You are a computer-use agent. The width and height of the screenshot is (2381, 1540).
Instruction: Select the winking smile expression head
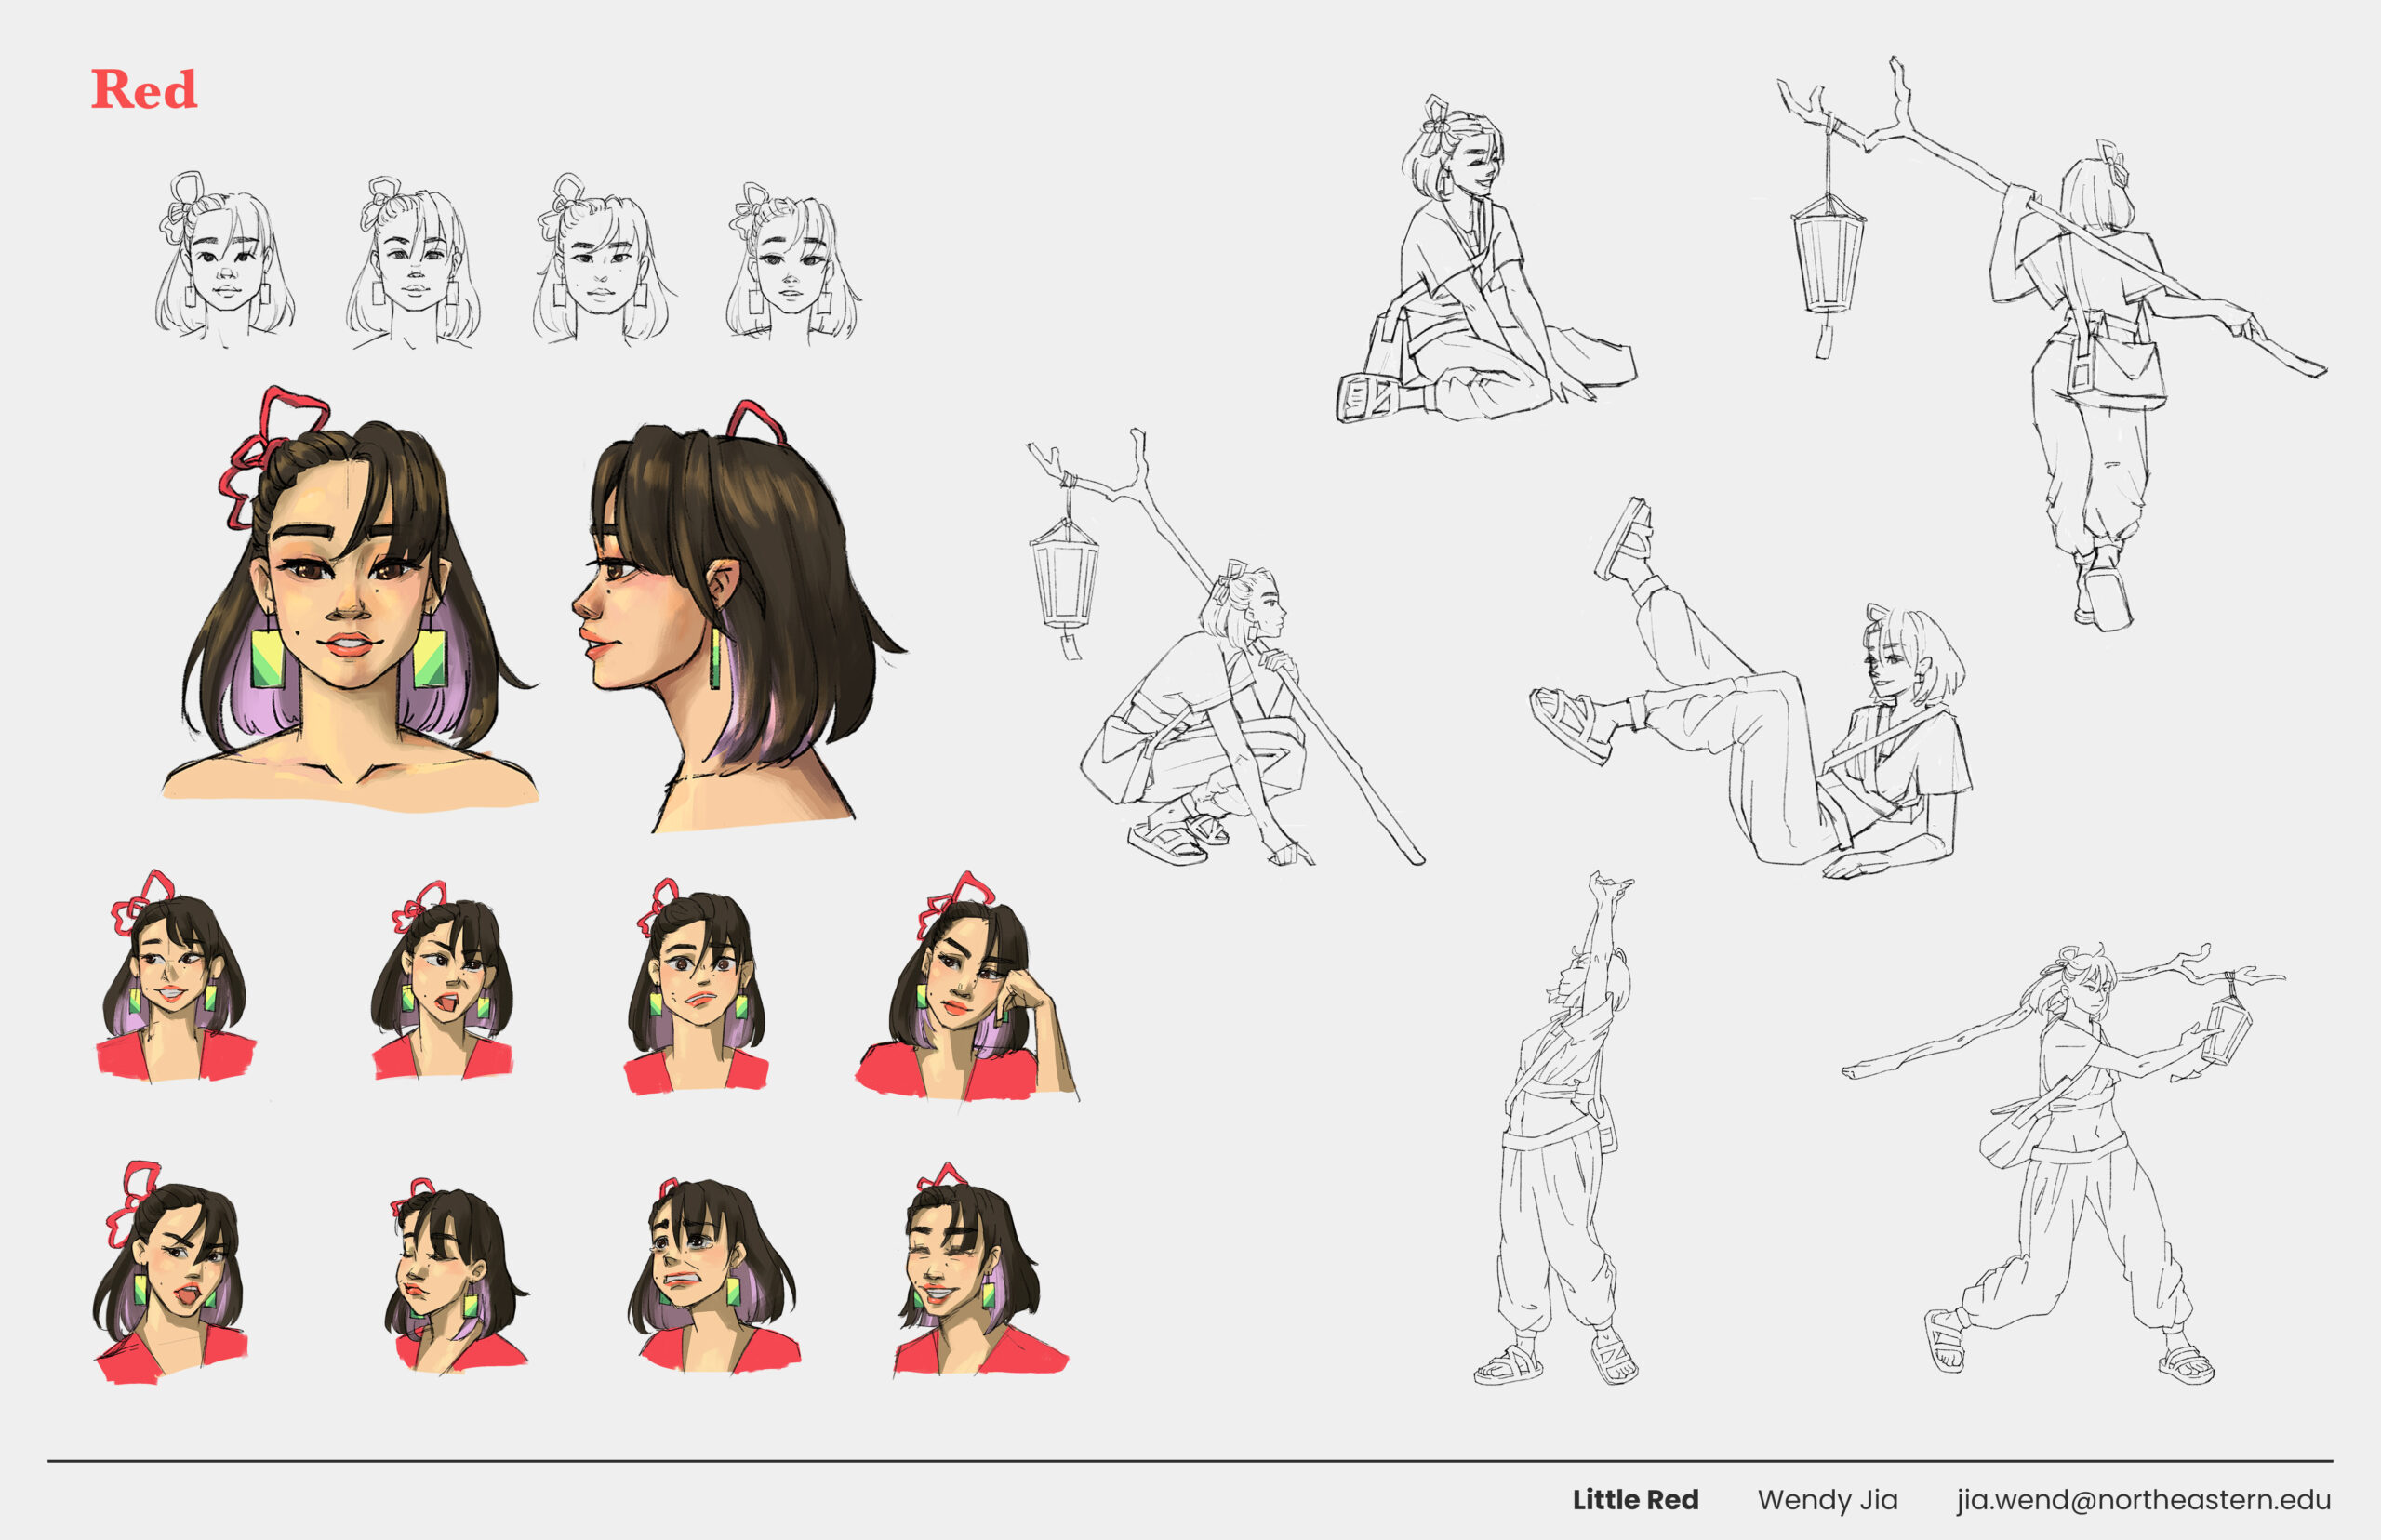(x=980, y=1268)
